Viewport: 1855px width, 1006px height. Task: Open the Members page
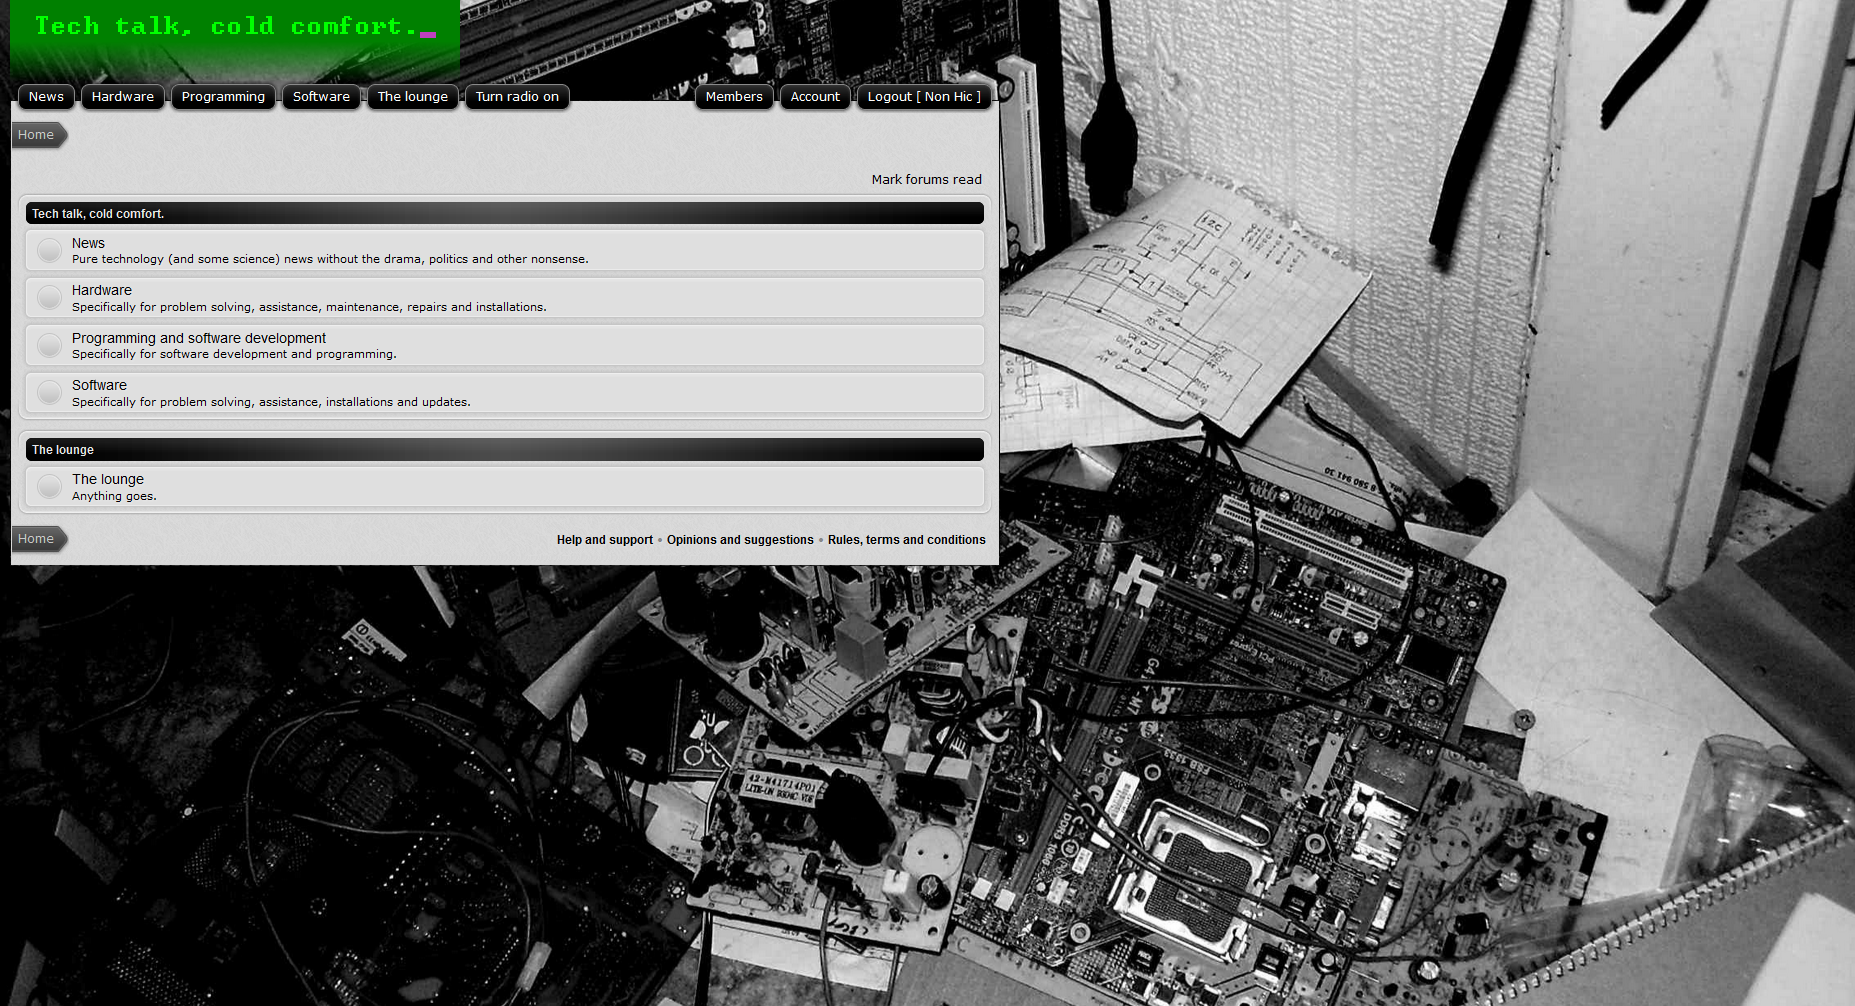[734, 97]
